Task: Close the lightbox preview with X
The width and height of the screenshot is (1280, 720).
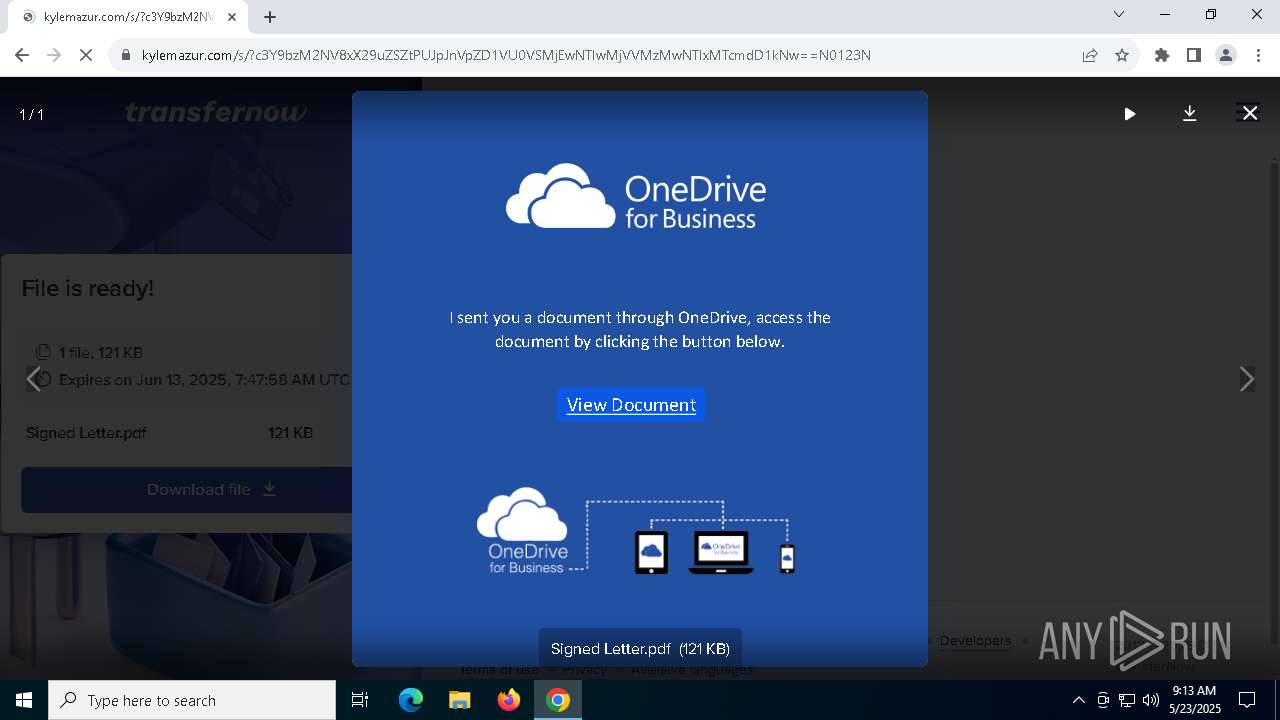Action: 1249,114
